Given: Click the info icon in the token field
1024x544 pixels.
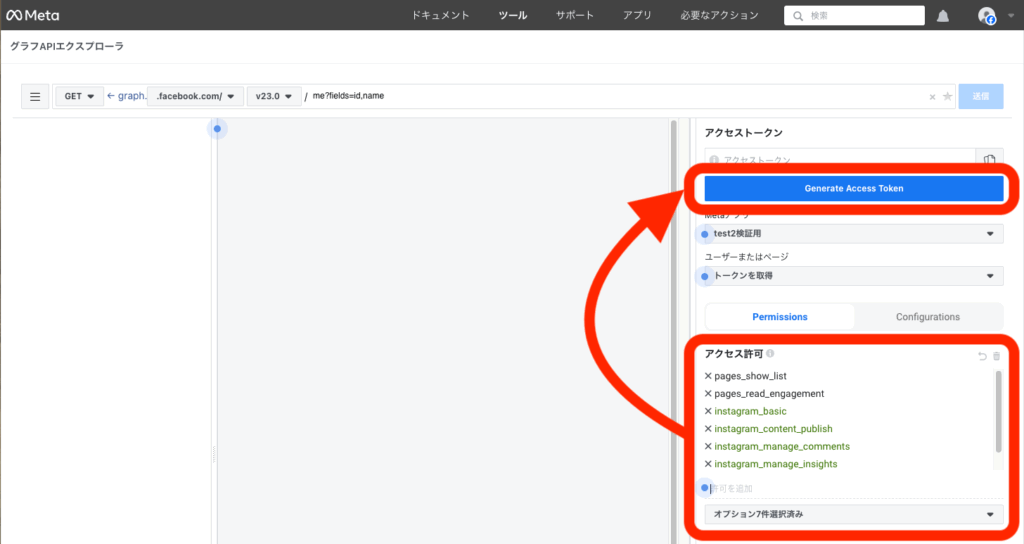Looking at the screenshot, I should click(x=714, y=160).
